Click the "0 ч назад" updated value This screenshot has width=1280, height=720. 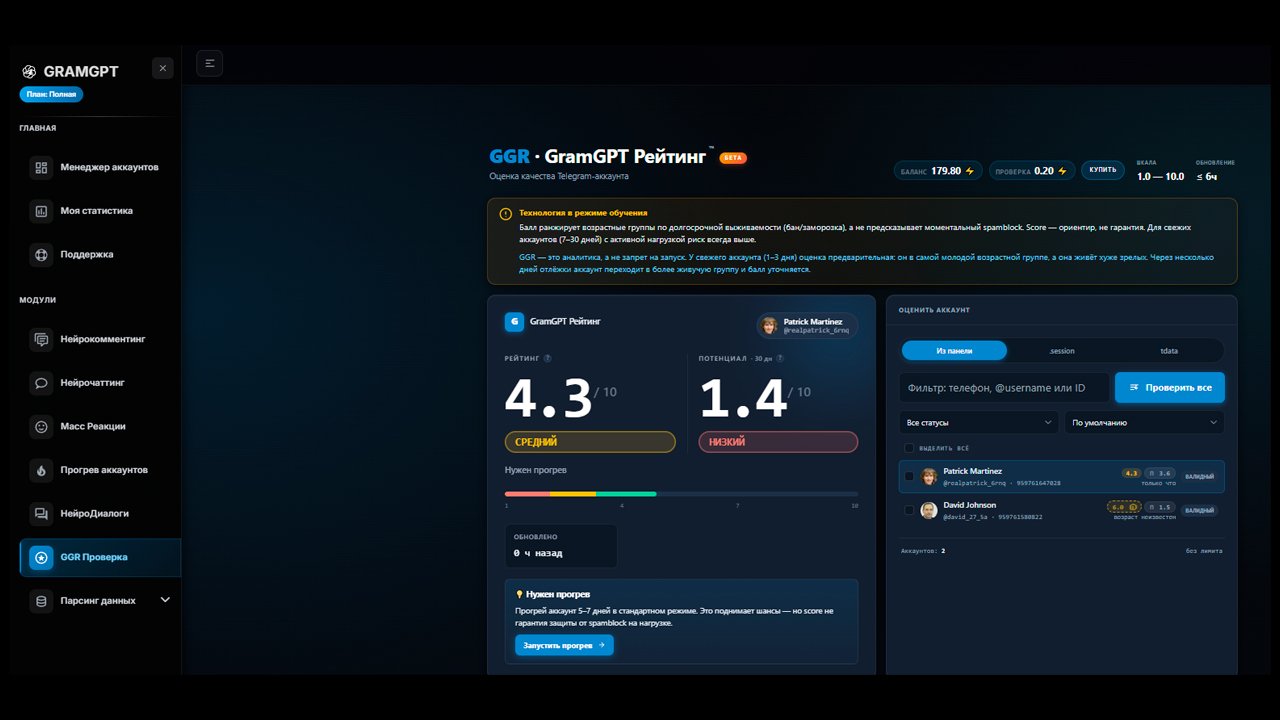pyautogui.click(x=538, y=553)
